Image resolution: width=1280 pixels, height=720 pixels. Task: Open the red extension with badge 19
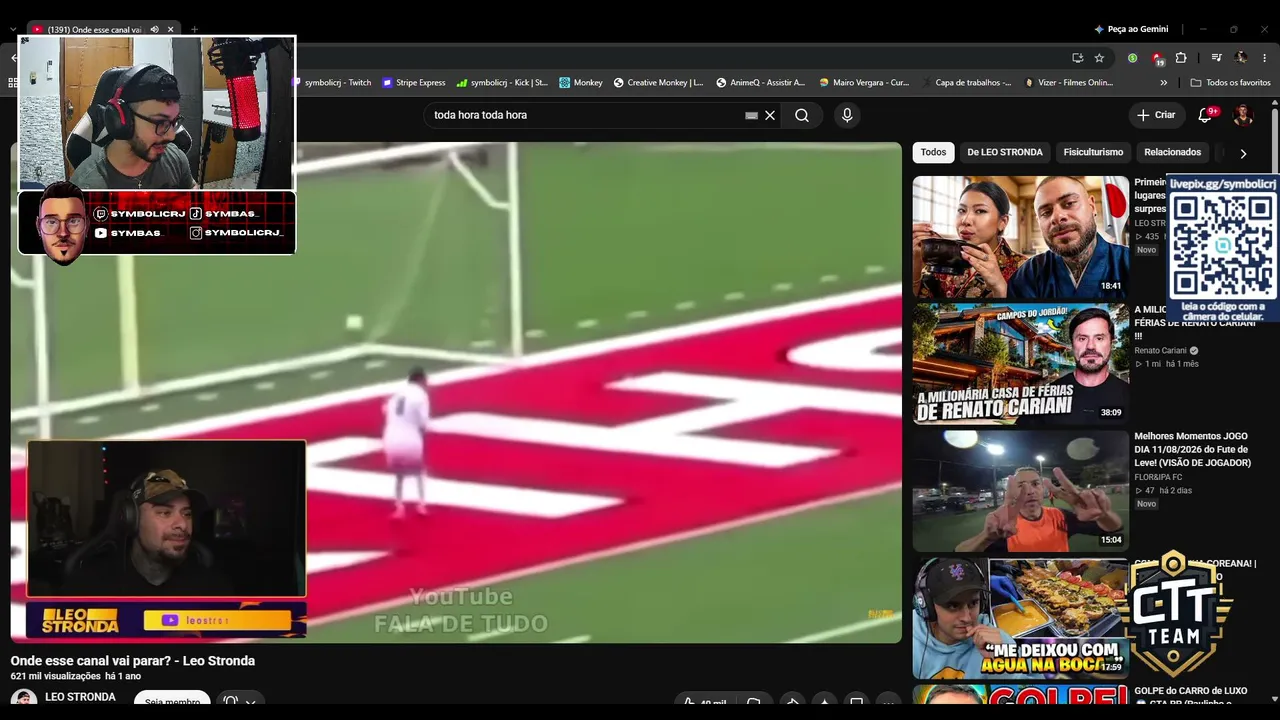1157,58
